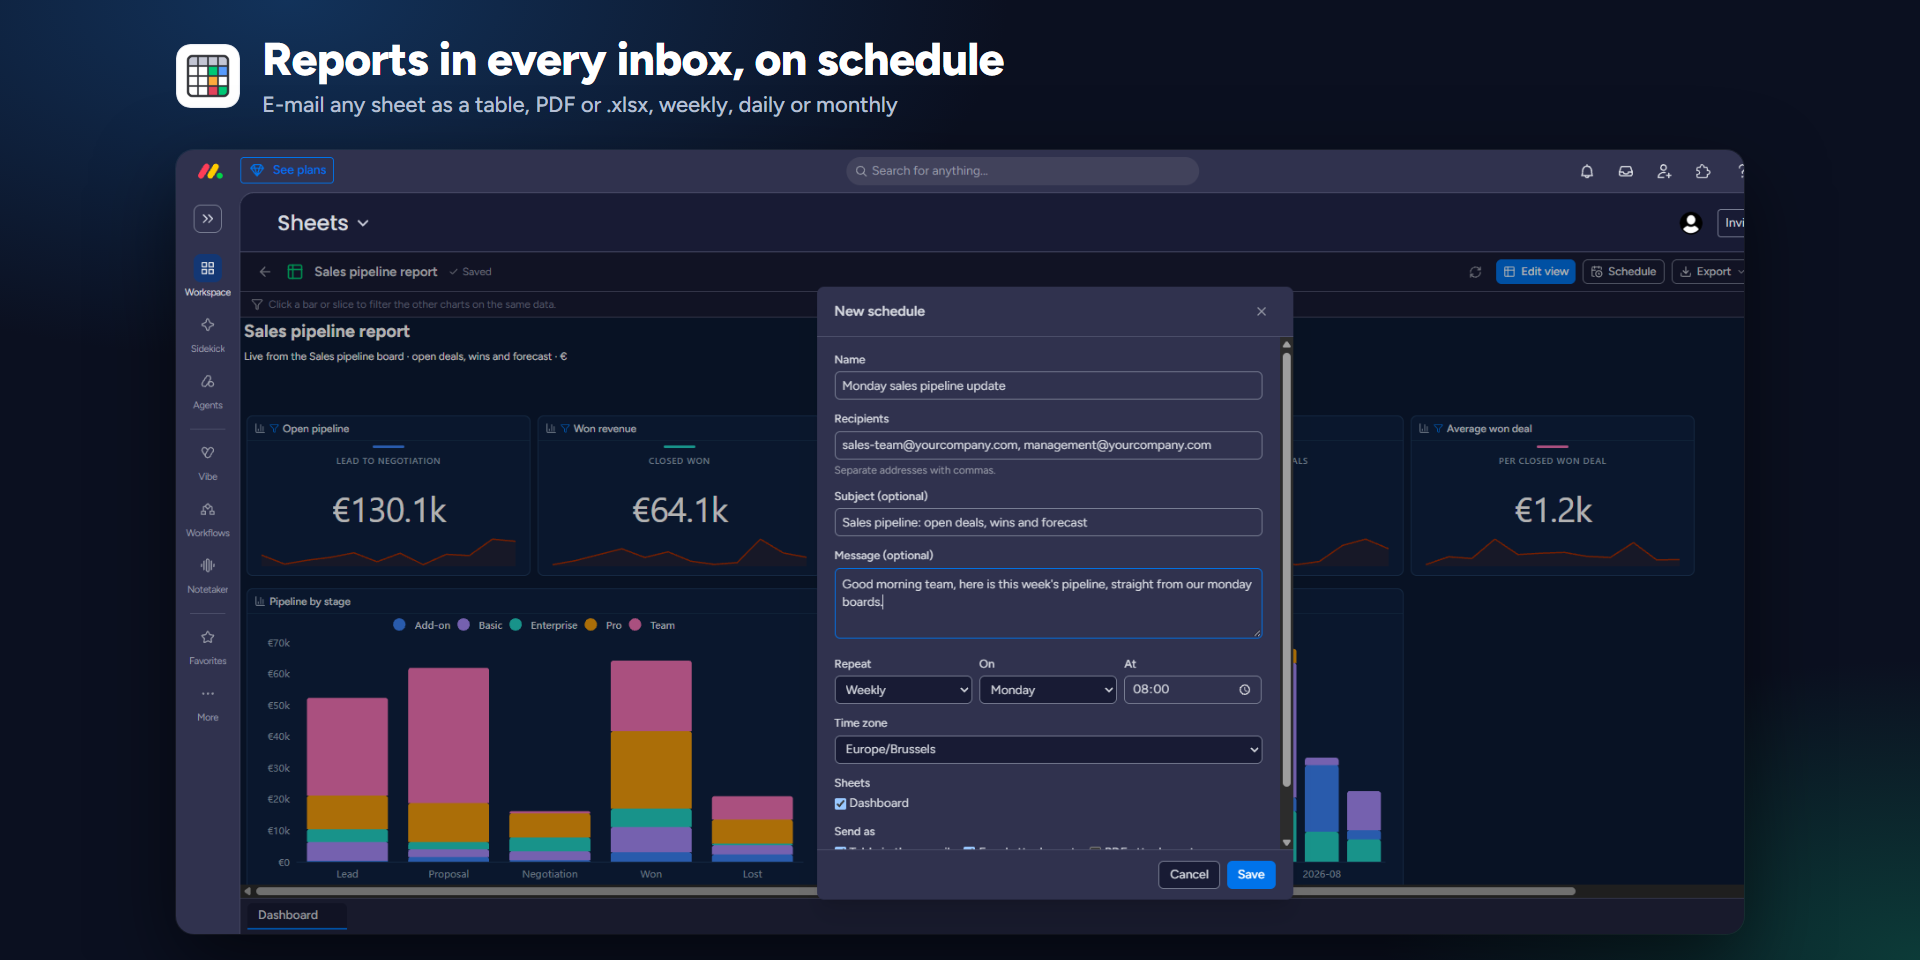This screenshot has width=1920, height=960.
Task: Close the New schedule dialog
Action: point(1262,312)
